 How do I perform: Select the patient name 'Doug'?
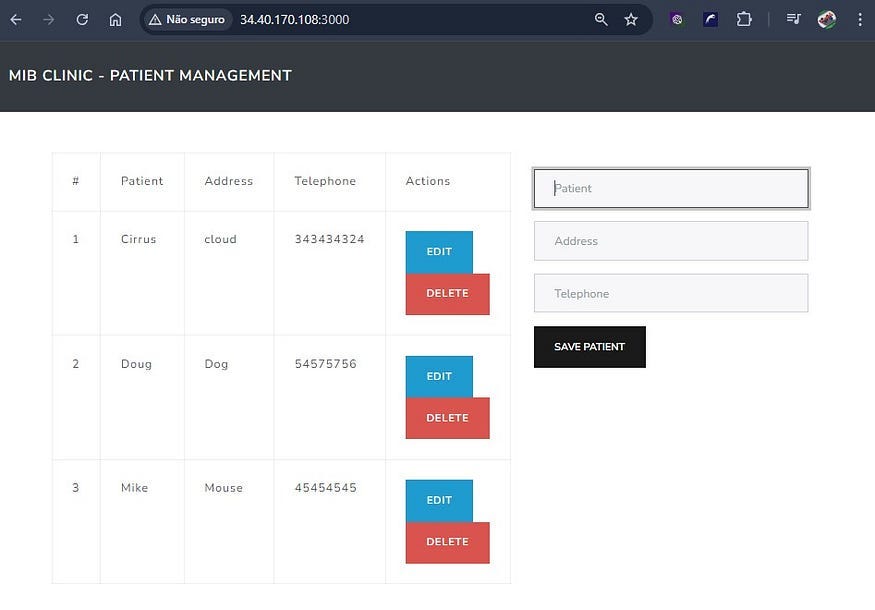[x=136, y=364]
